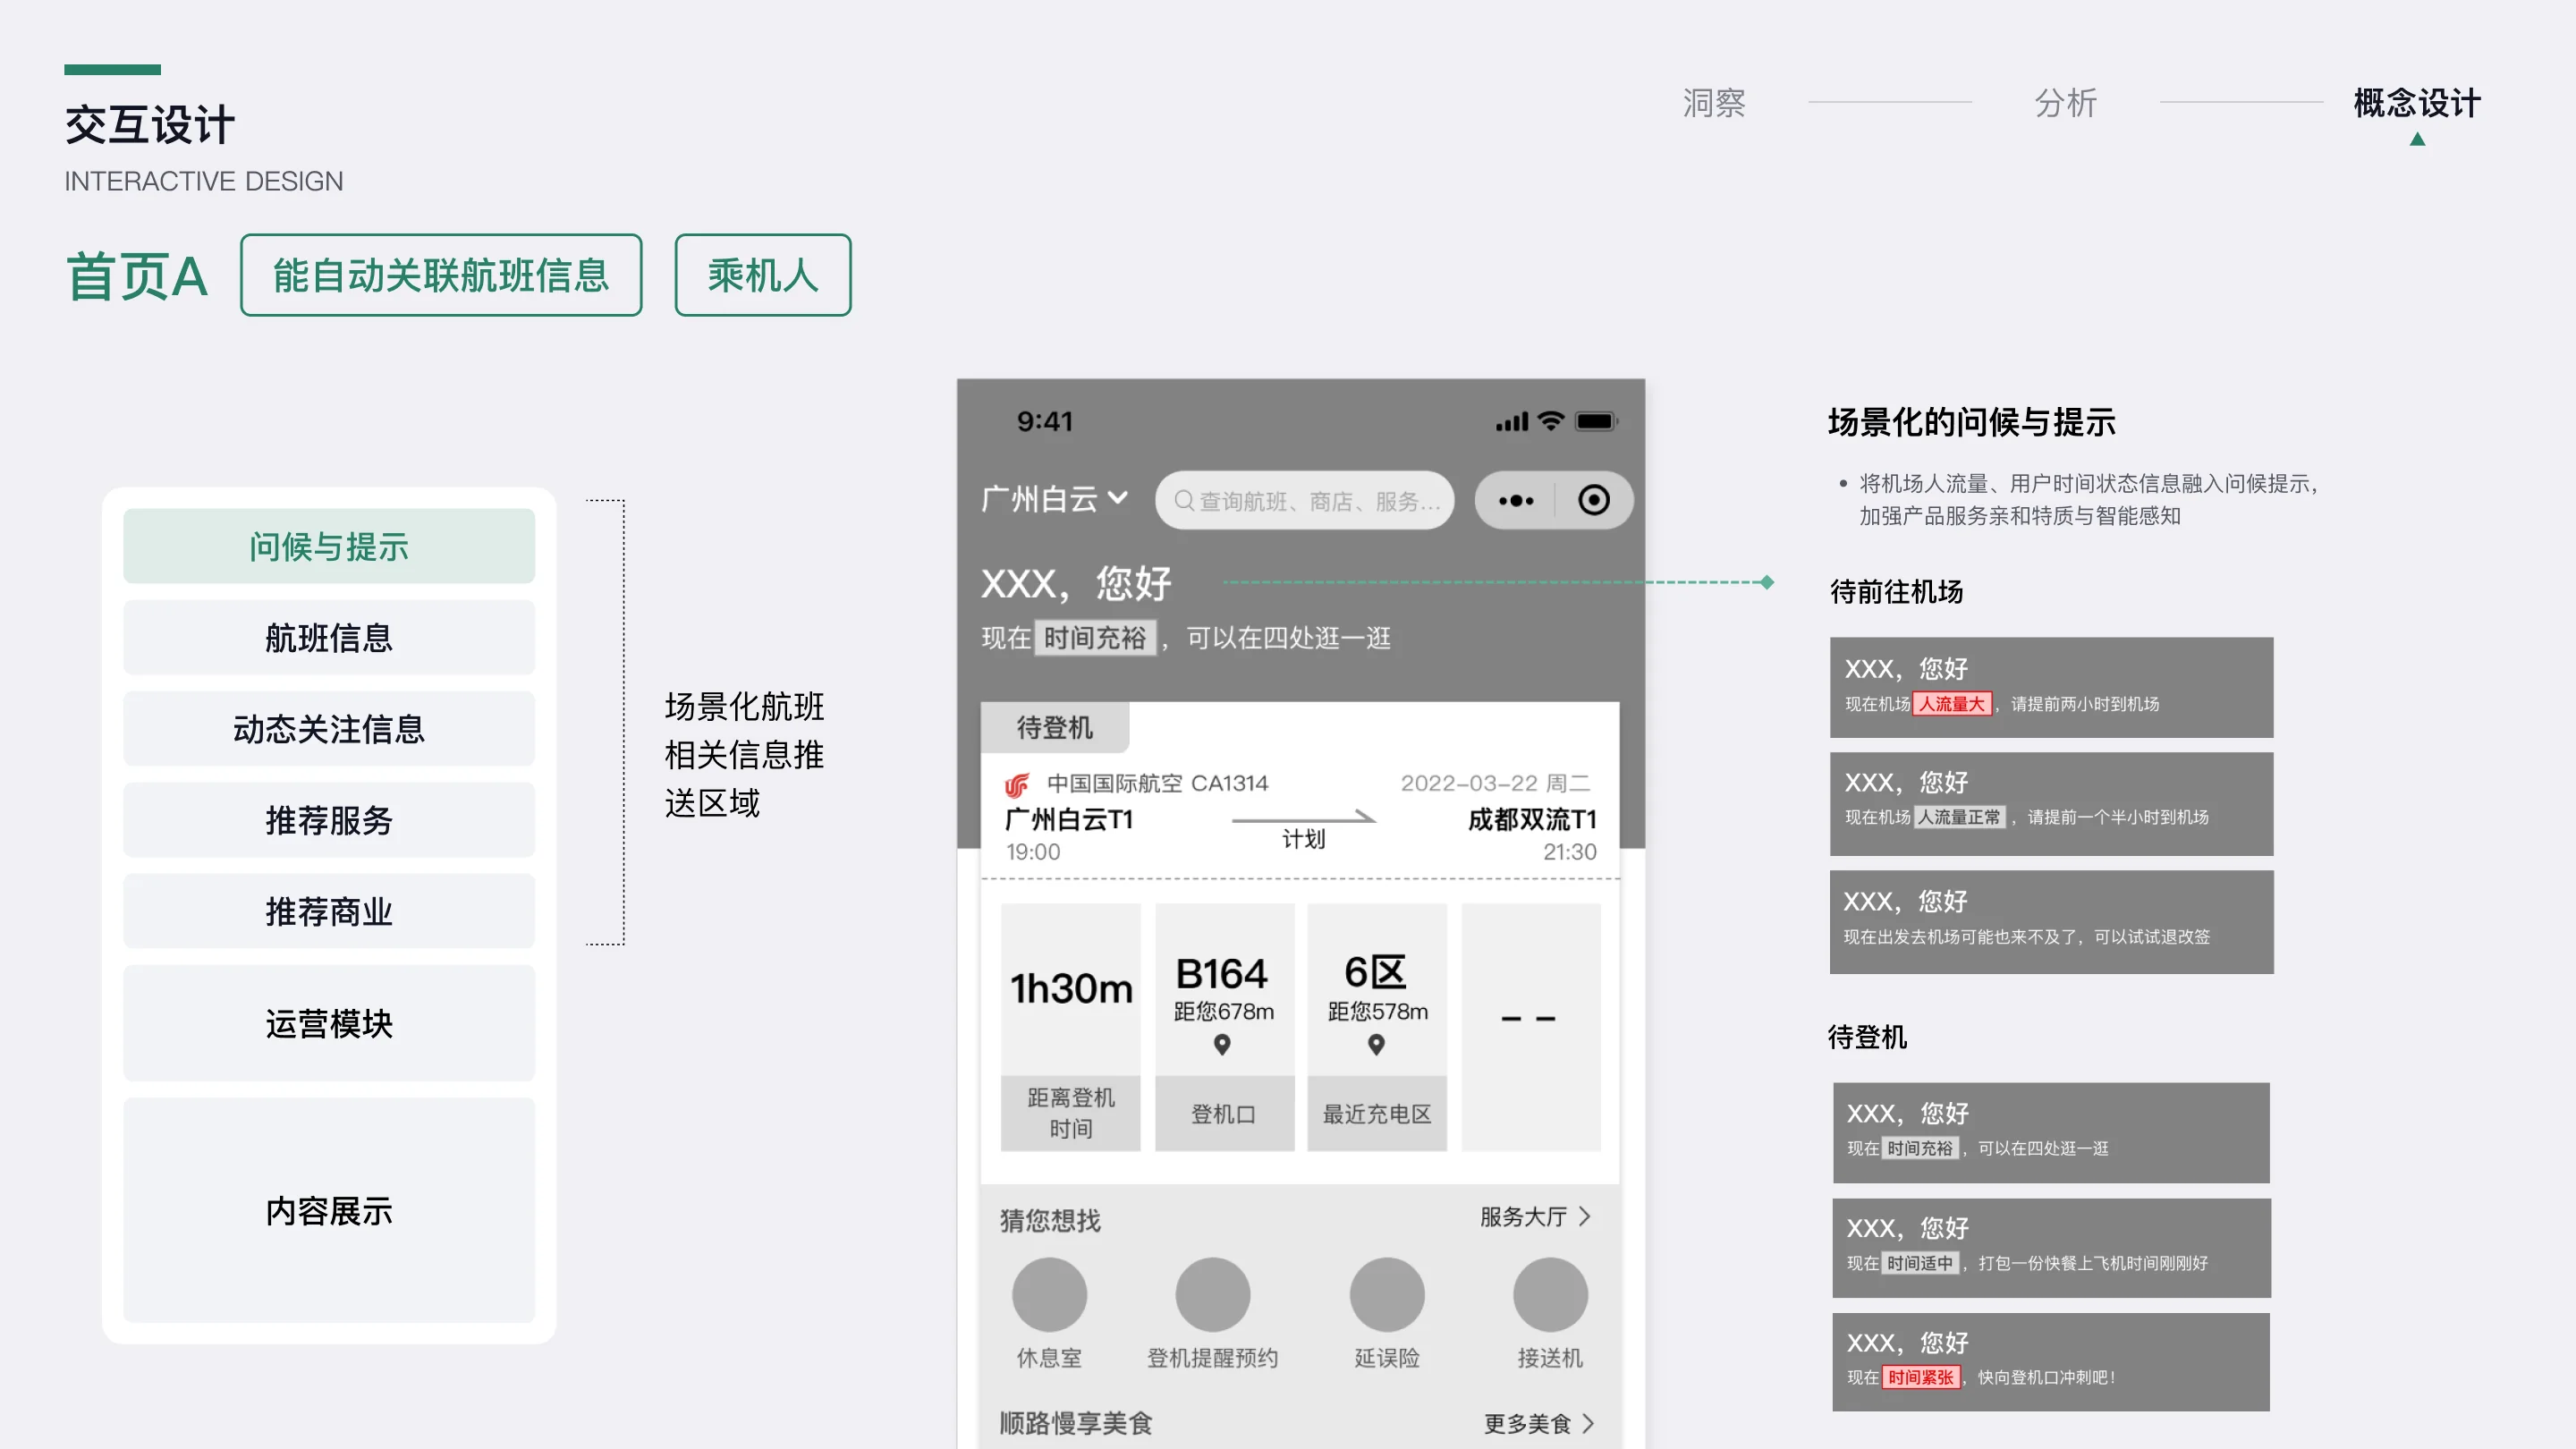The width and height of the screenshot is (2576, 1449).
Task: Click the search magnifier icon
Action: 1184,500
